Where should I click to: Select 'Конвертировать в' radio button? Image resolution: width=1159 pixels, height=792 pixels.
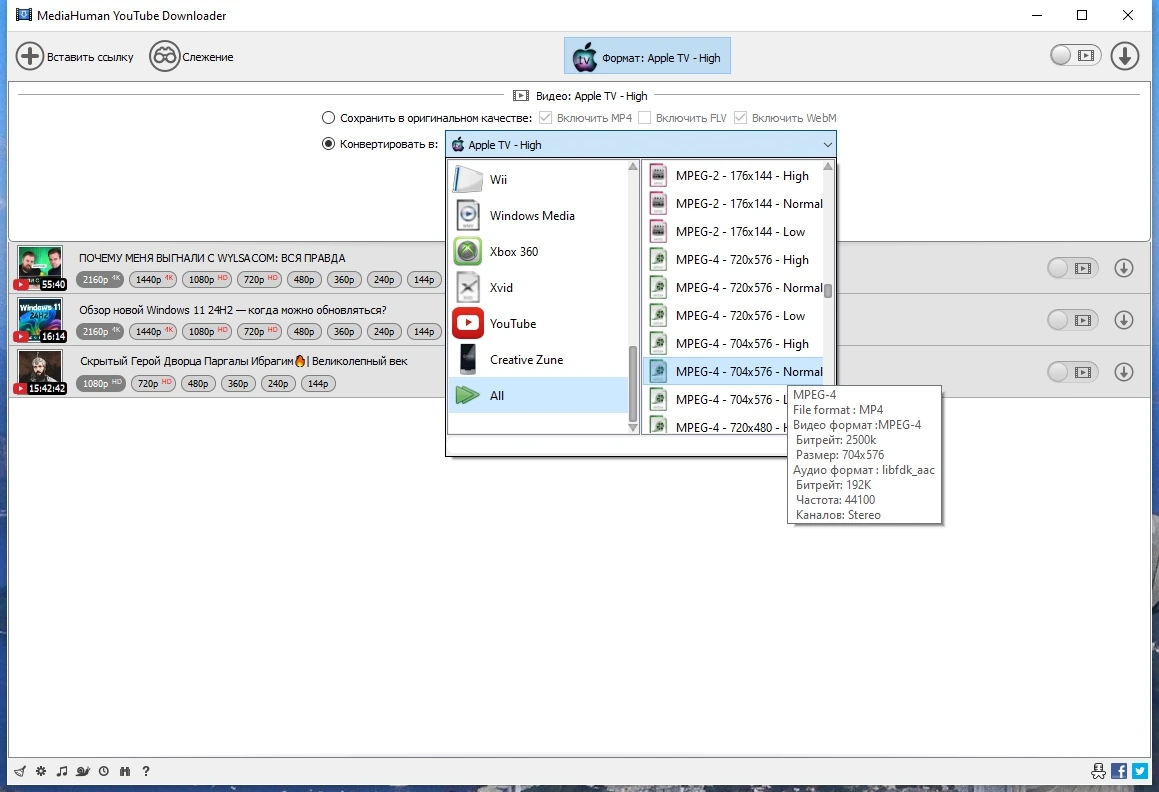328,143
